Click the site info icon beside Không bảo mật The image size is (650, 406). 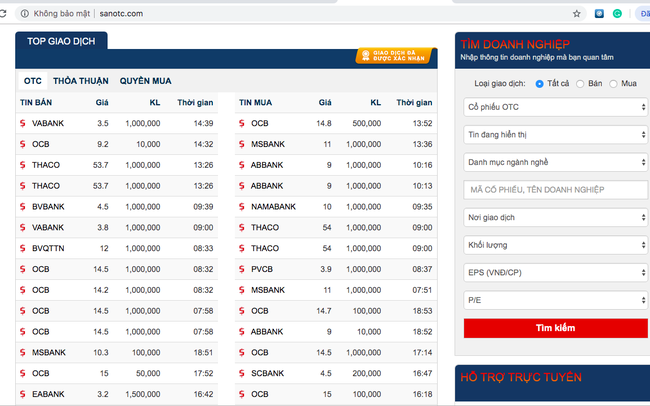tap(25, 14)
